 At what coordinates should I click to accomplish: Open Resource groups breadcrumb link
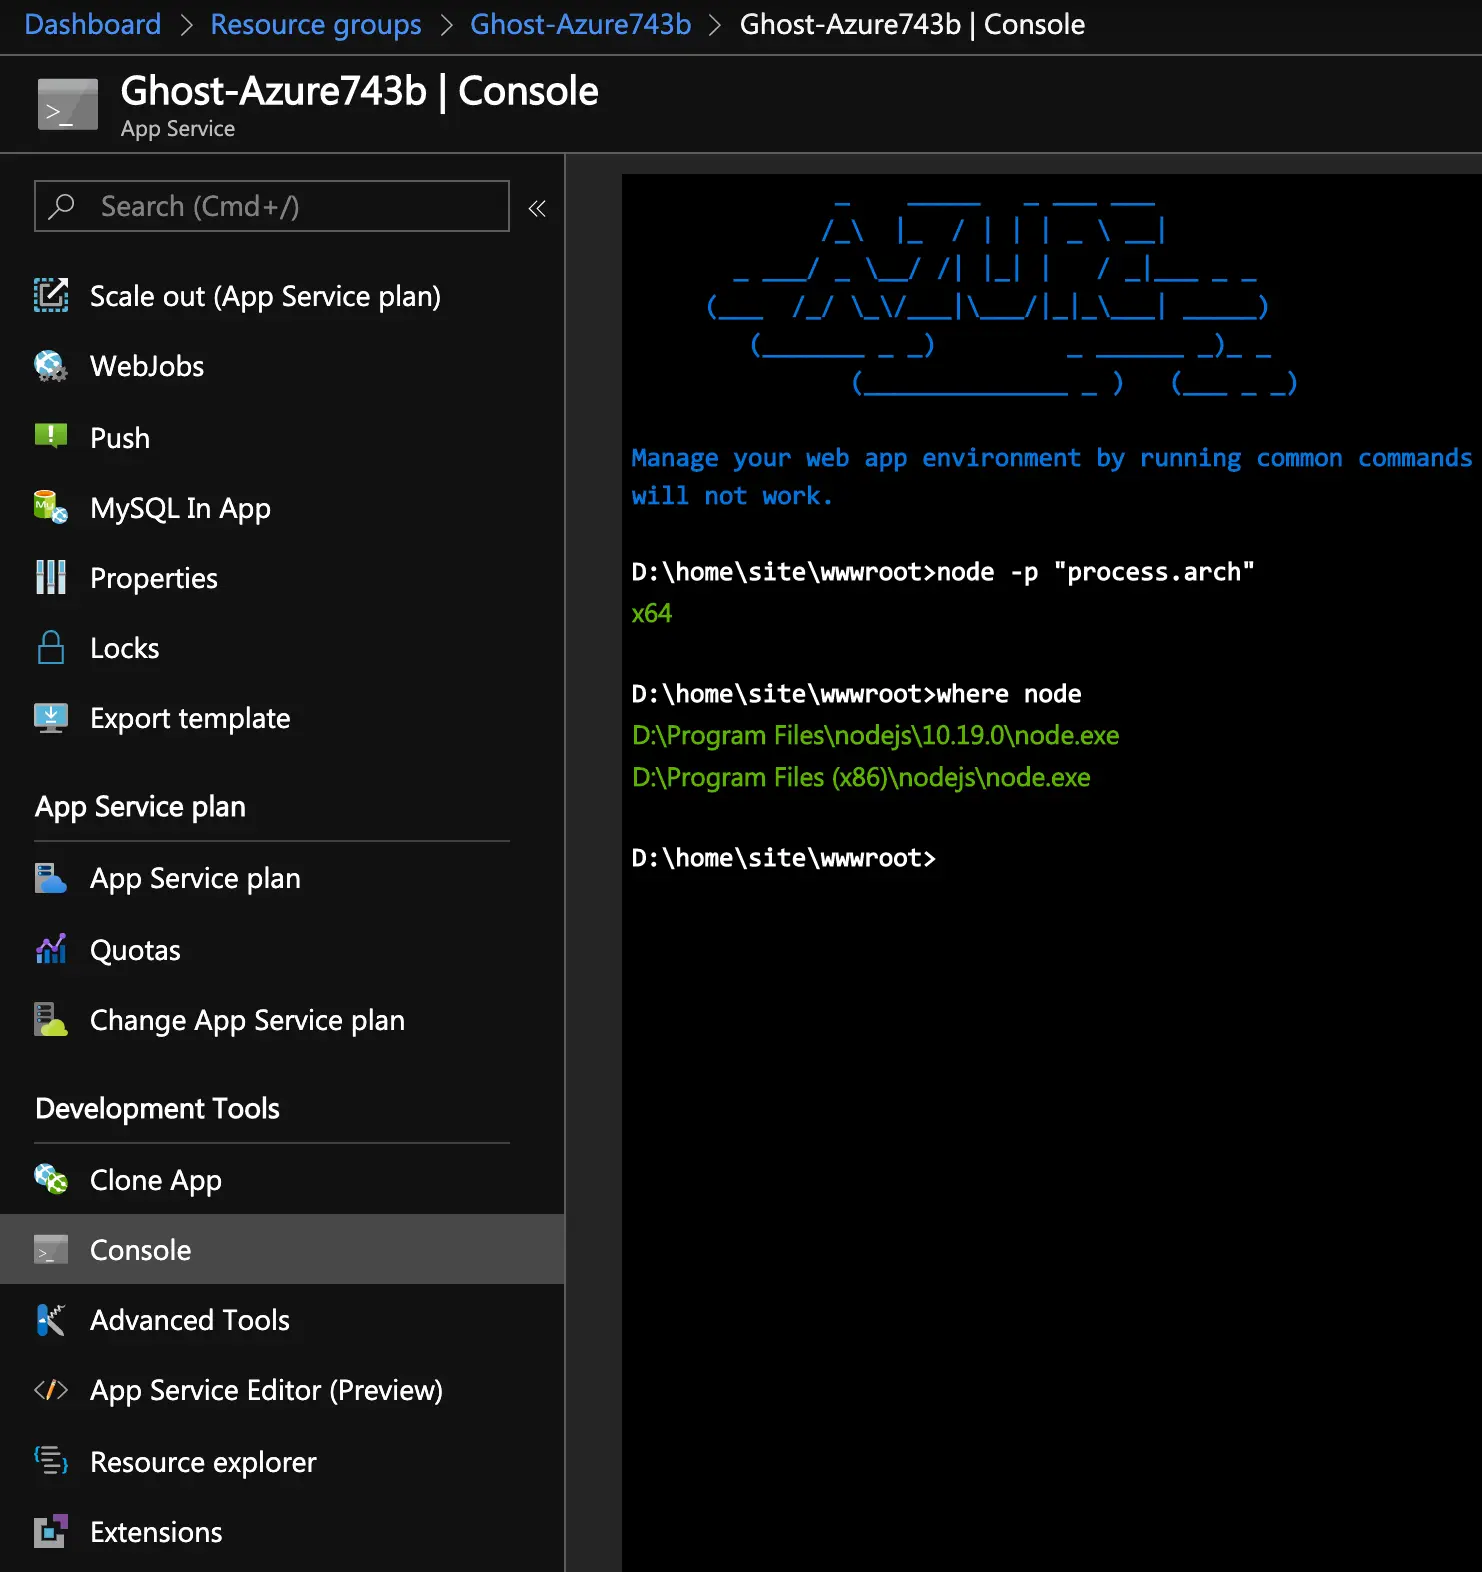coord(316,25)
